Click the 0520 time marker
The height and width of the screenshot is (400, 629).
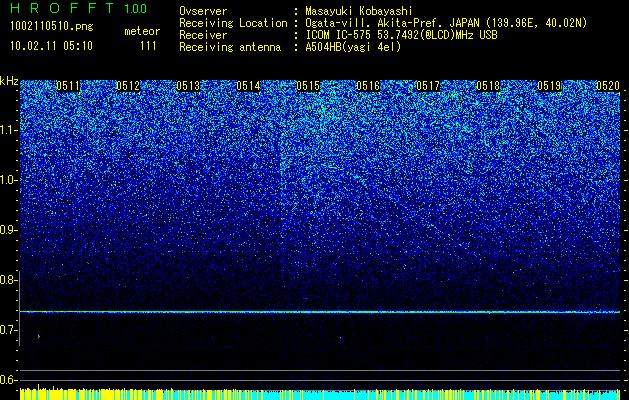click(x=608, y=86)
